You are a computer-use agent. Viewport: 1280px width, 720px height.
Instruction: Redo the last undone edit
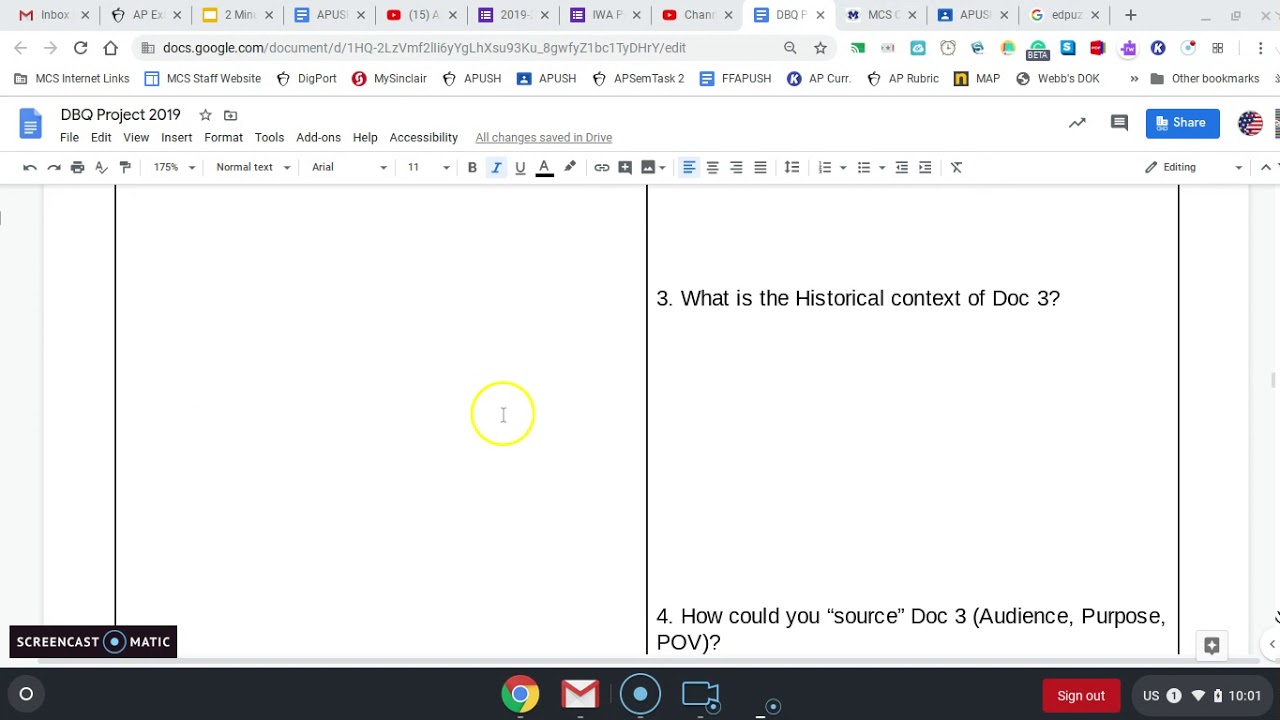tap(54, 167)
